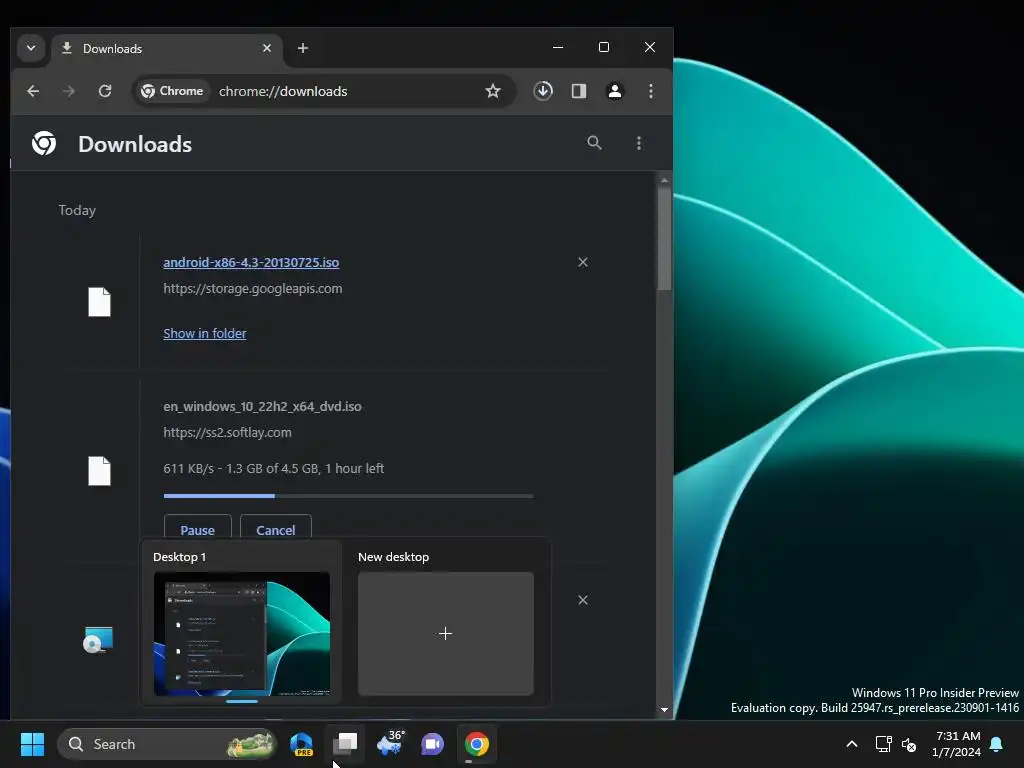The height and width of the screenshot is (768, 1024).
Task: Switch to Desktop 1 thumbnail
Action: [x=242, y=633]
